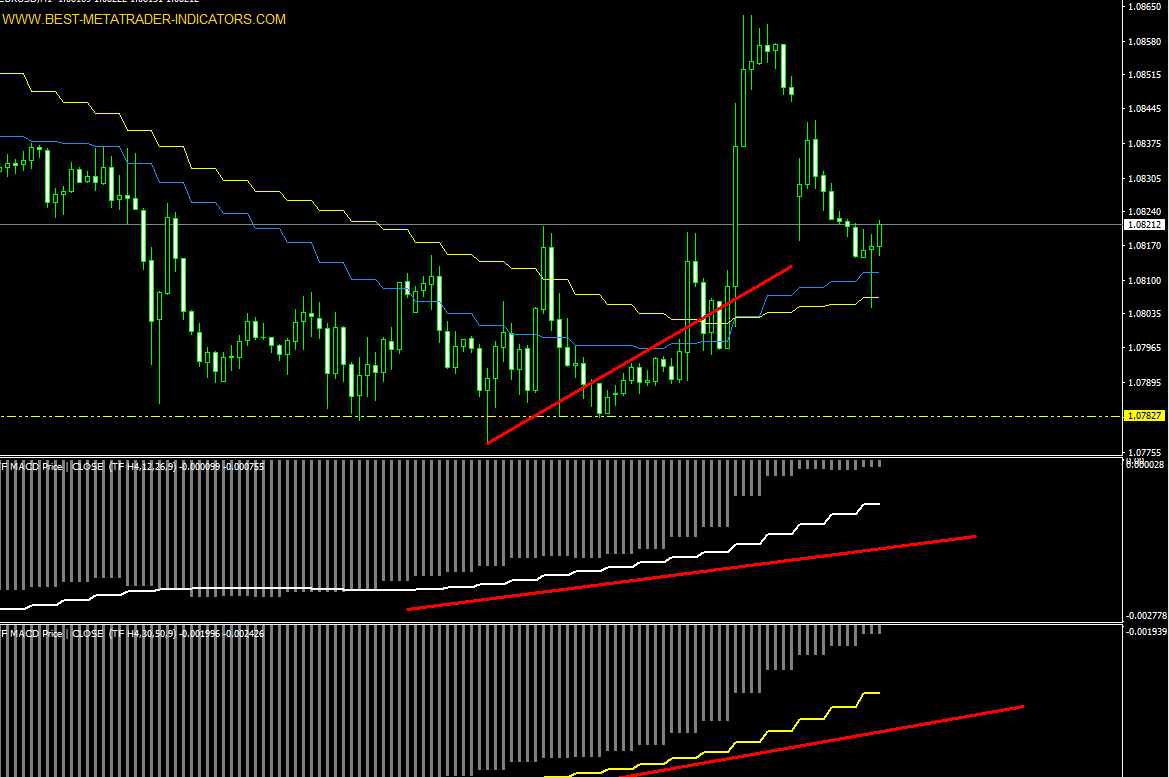Click the 1.08650 price axis value
This screenshot has height=777, width=1169.
click(1144, 7)
